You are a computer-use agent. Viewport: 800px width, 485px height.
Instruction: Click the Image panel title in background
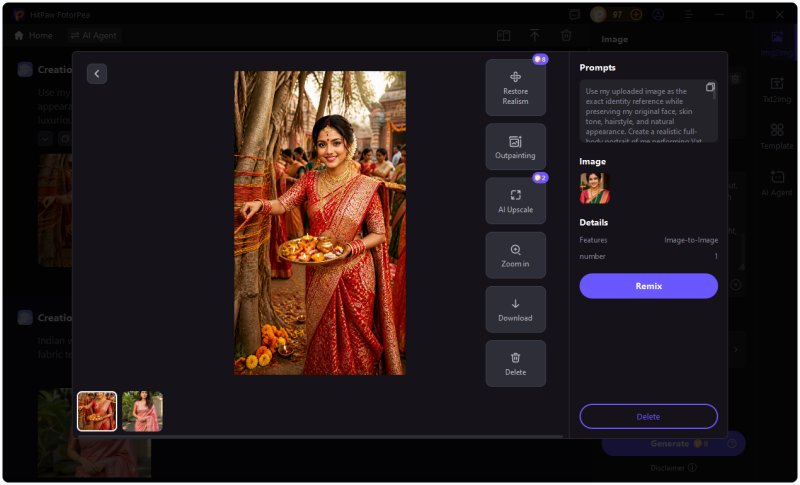coord(614,39)
